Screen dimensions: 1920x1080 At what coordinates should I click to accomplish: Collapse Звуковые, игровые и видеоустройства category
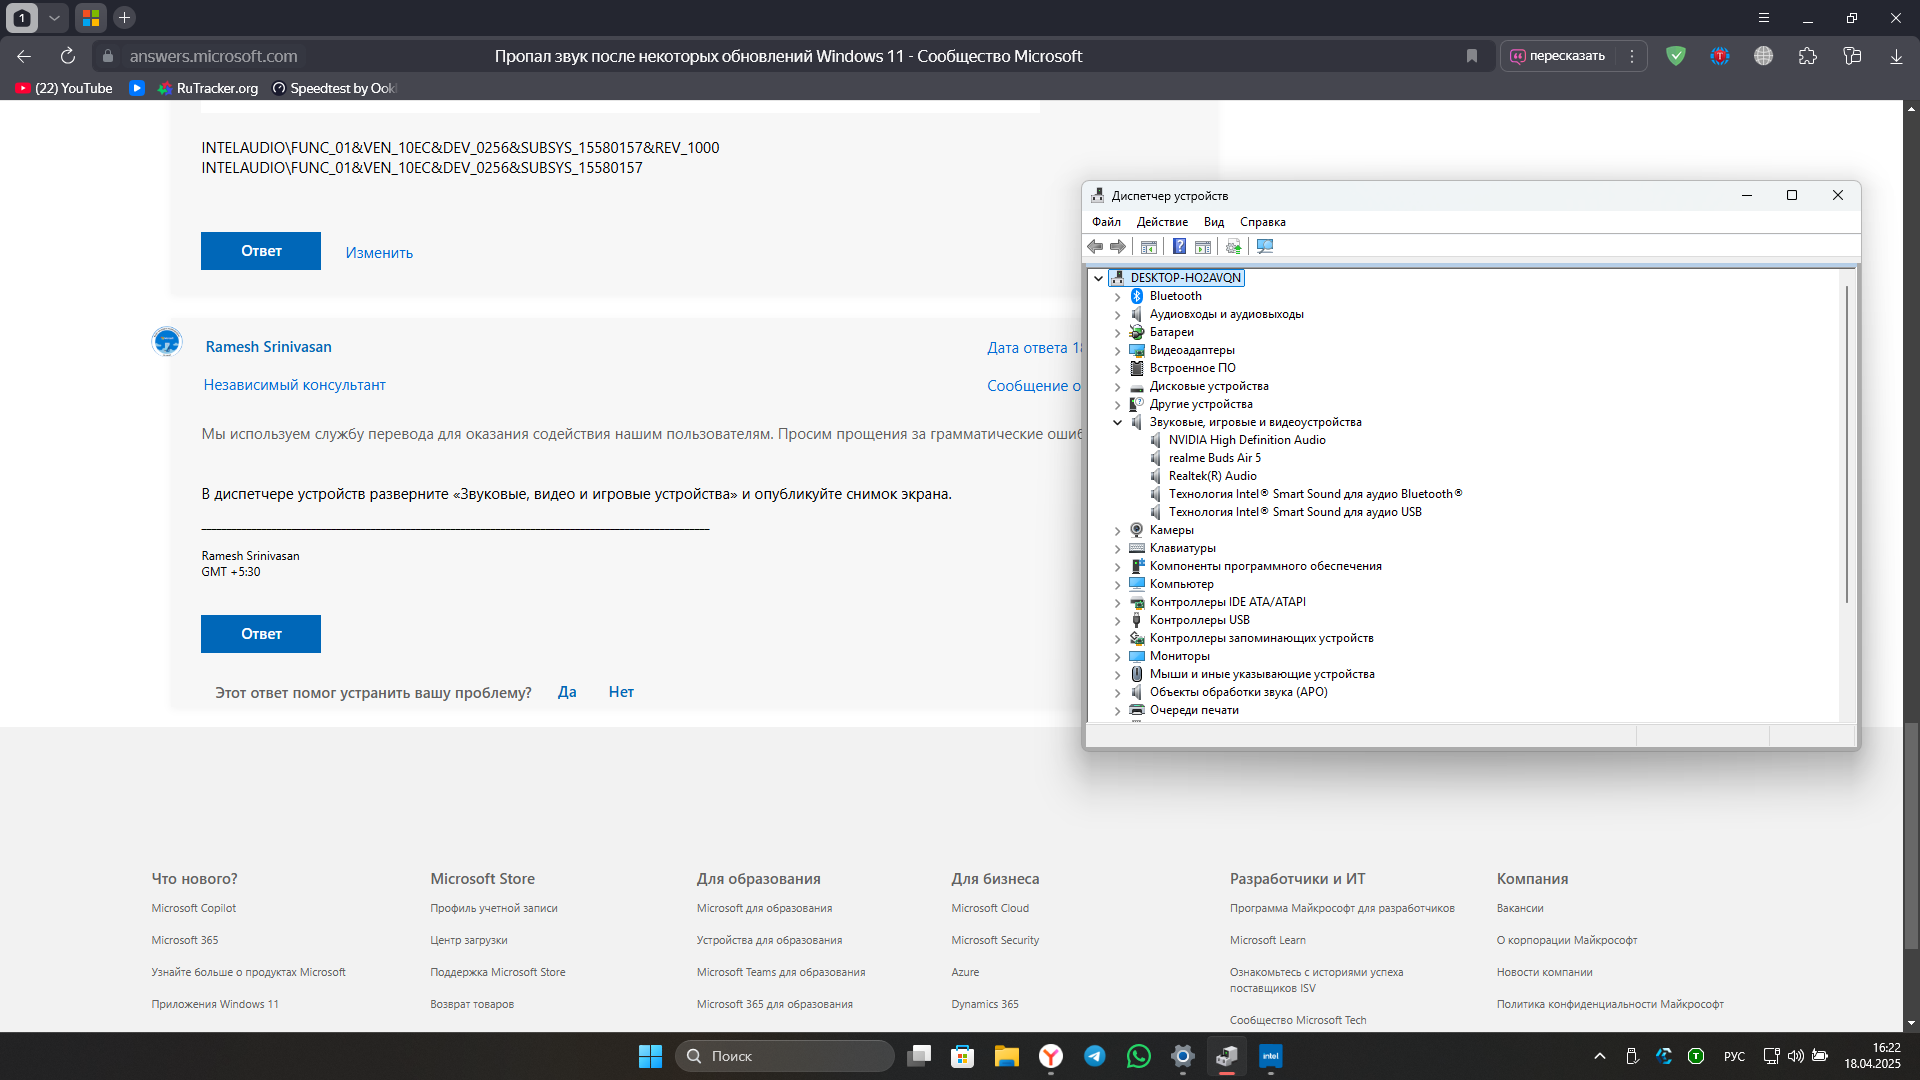point(1118,422)
